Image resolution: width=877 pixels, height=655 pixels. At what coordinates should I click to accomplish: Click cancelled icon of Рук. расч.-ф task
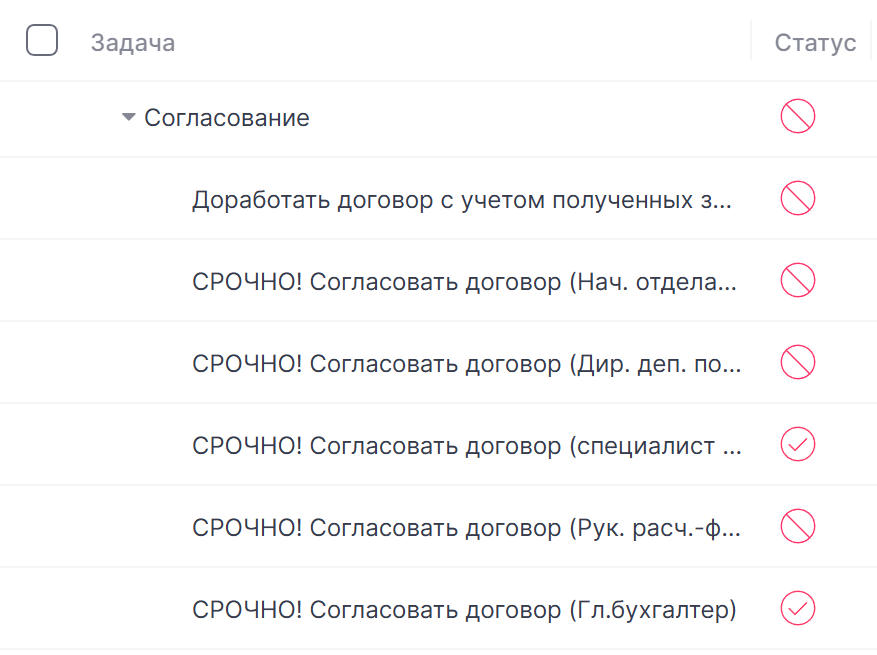click(798, 526)
